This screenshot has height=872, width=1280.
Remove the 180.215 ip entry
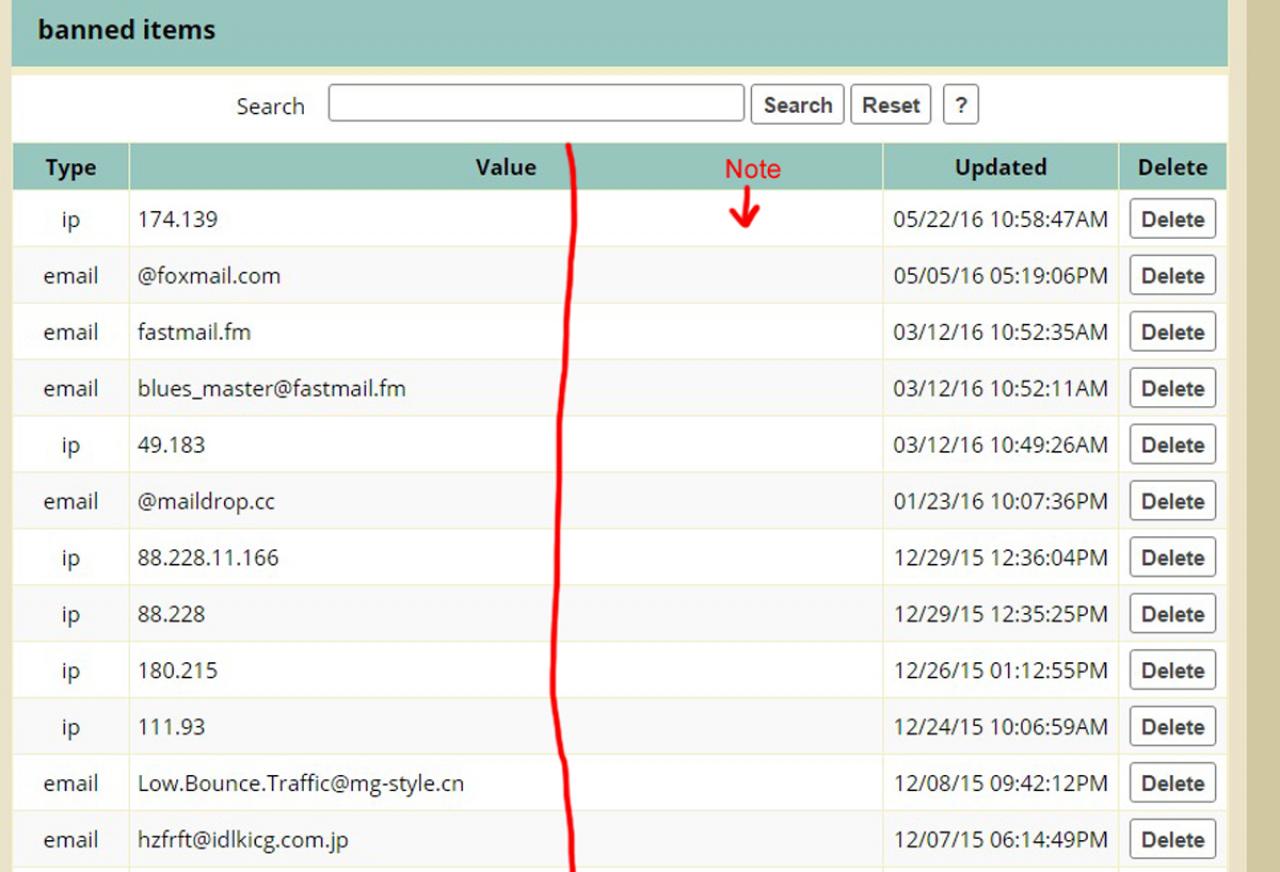tap(1172, 671)
